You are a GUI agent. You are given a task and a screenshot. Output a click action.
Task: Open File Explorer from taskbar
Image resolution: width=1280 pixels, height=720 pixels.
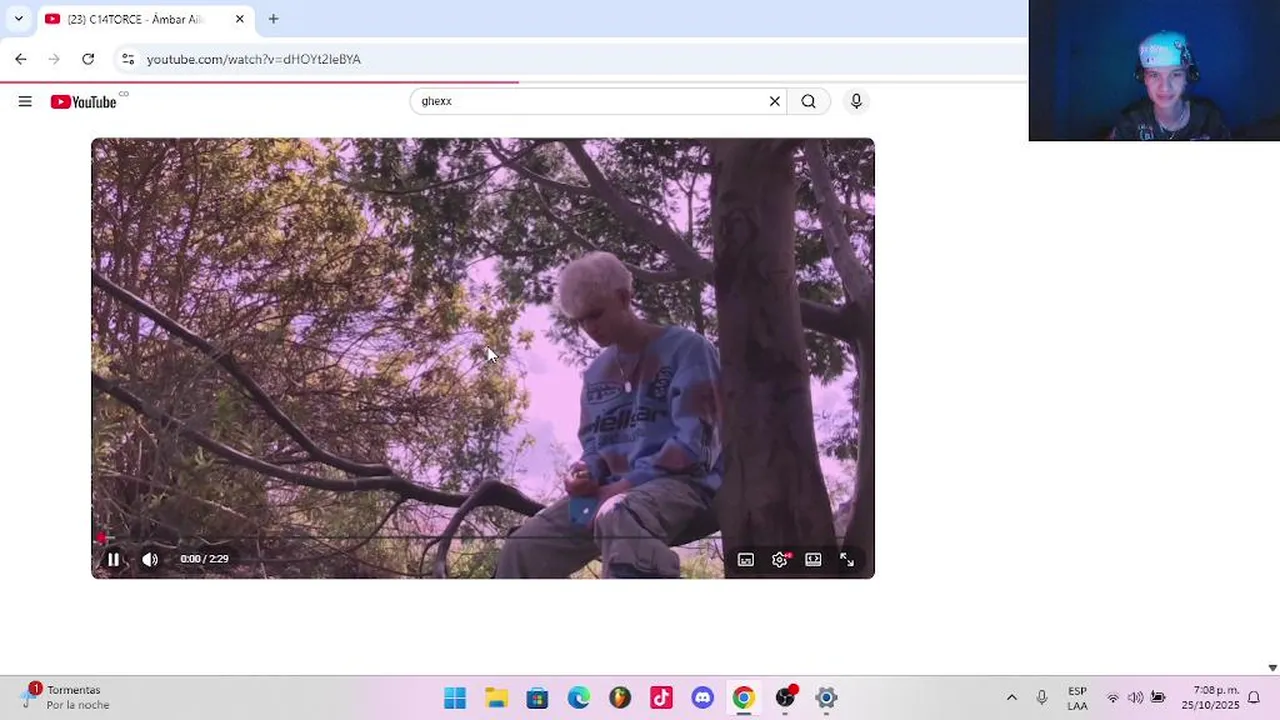[496, 697]
